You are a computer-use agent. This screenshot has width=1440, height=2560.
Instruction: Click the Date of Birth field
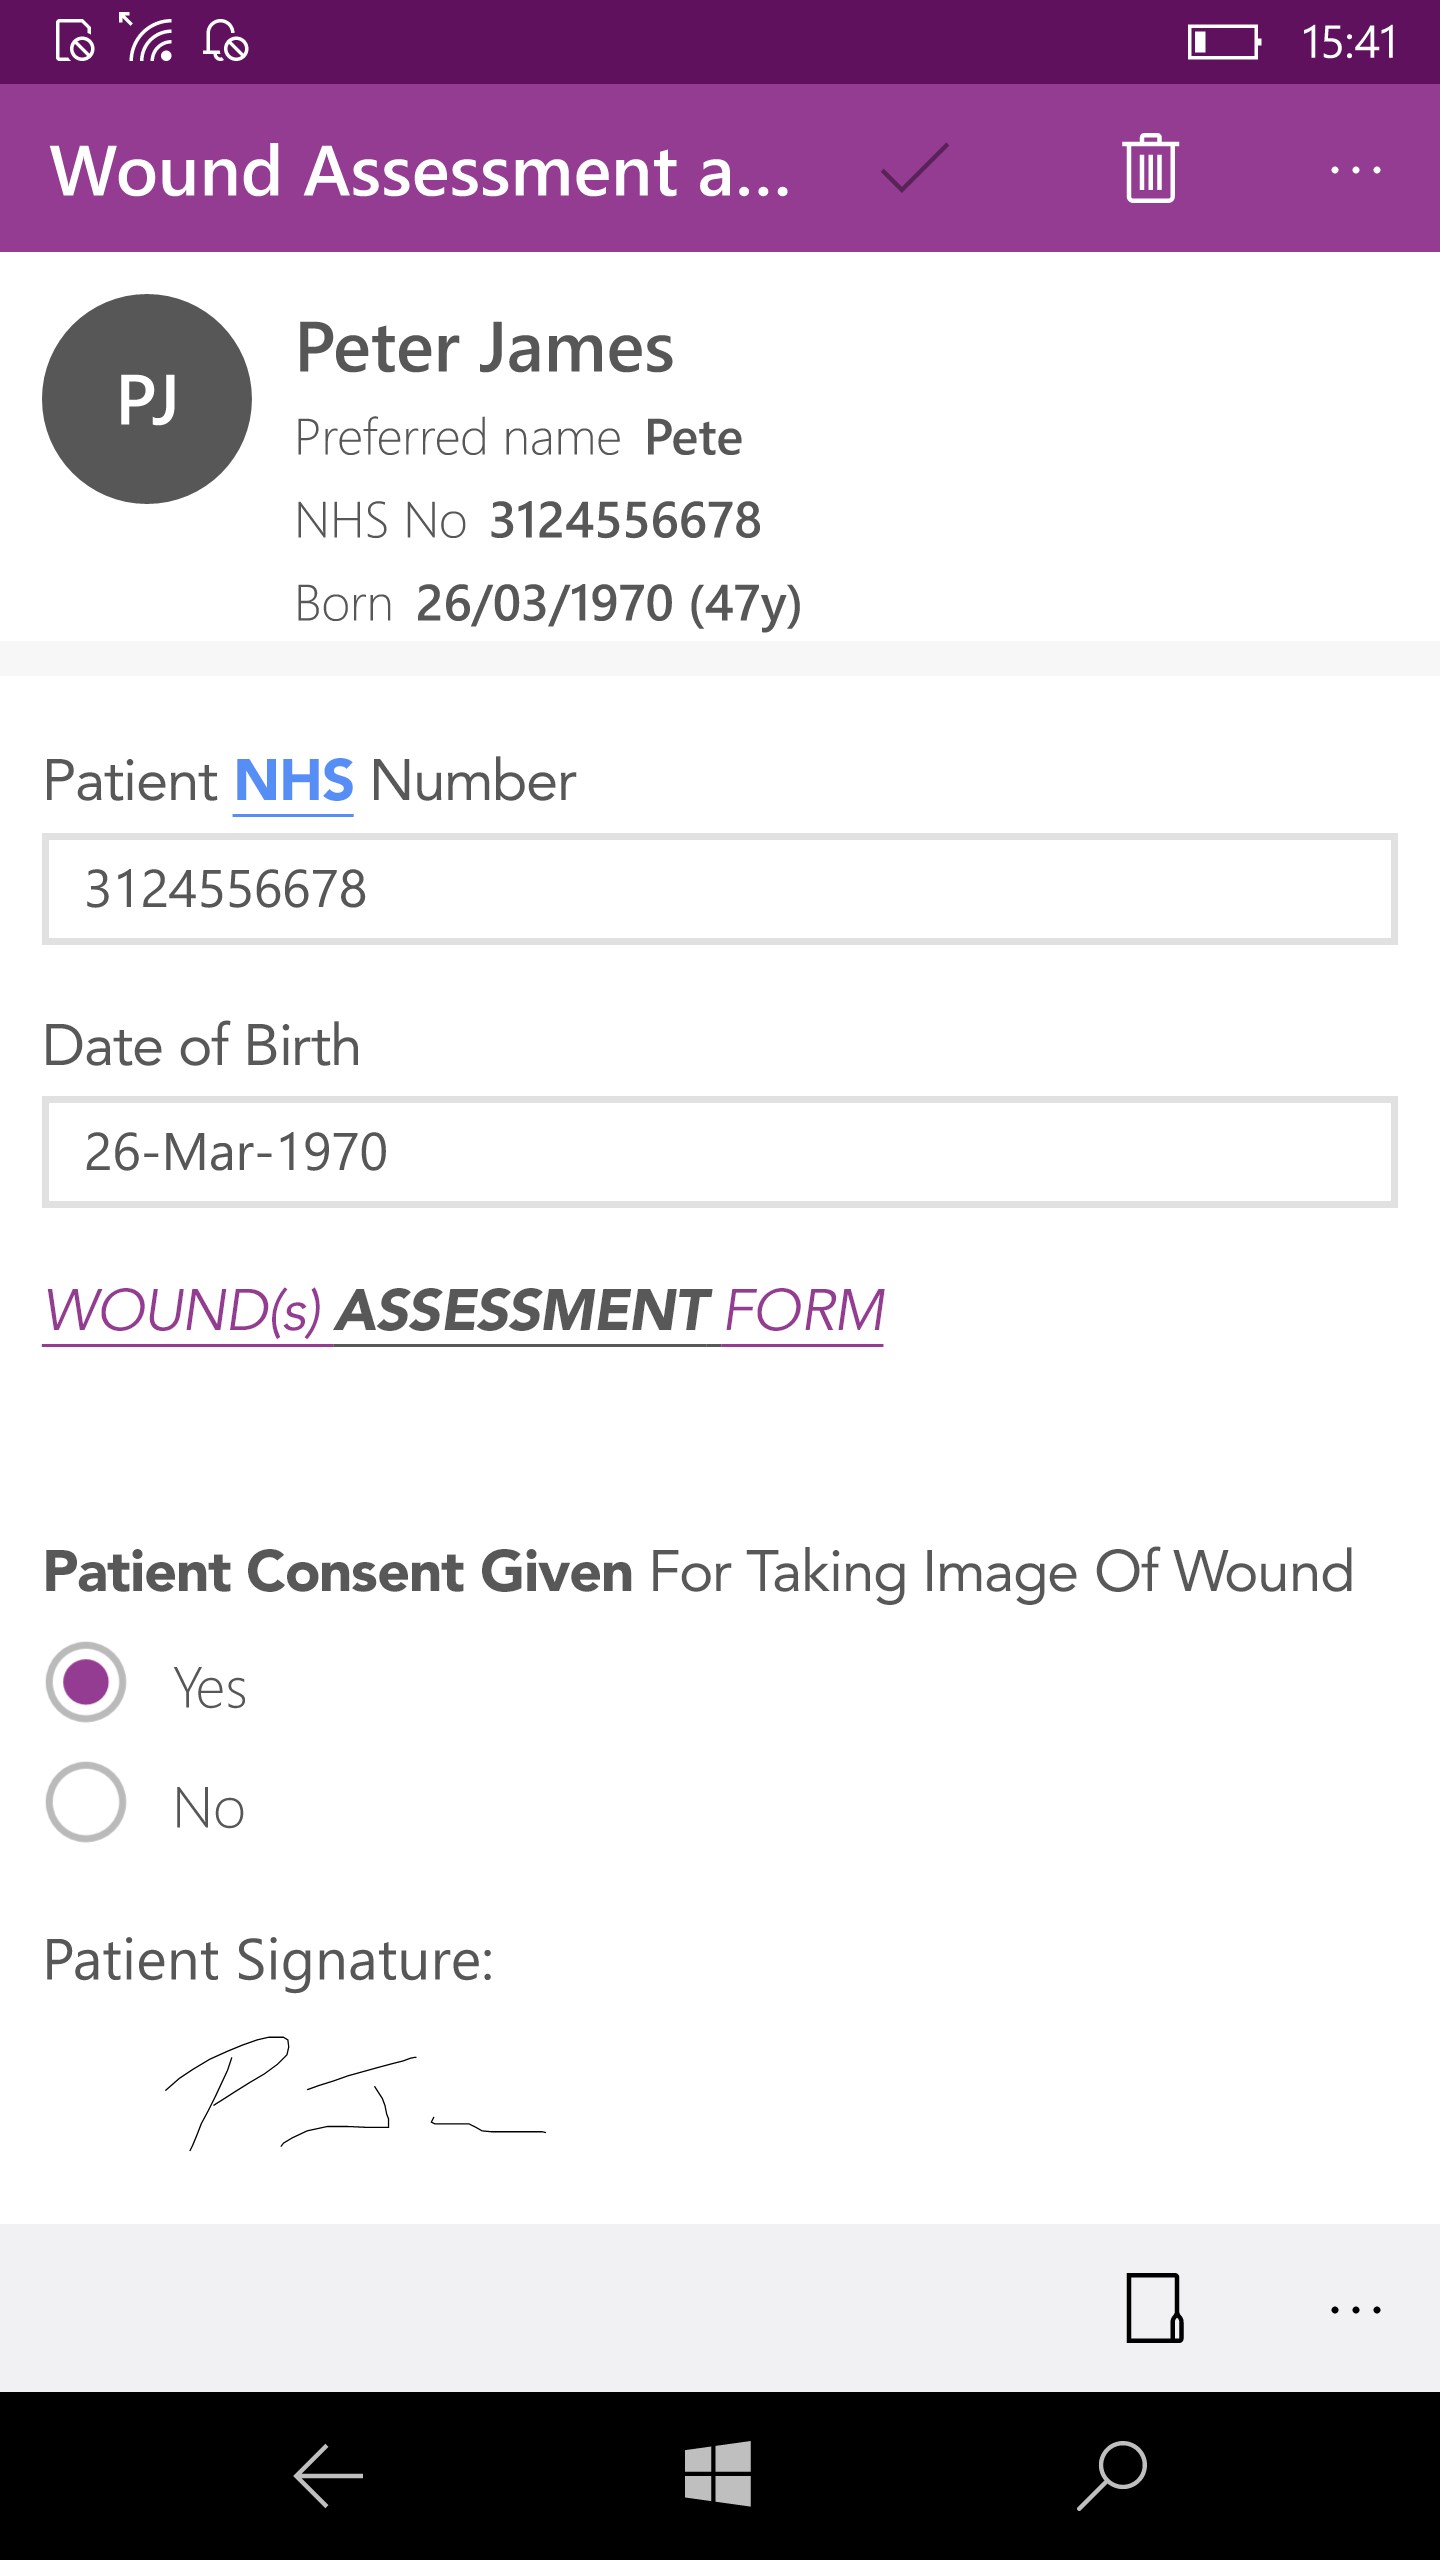720,1152
